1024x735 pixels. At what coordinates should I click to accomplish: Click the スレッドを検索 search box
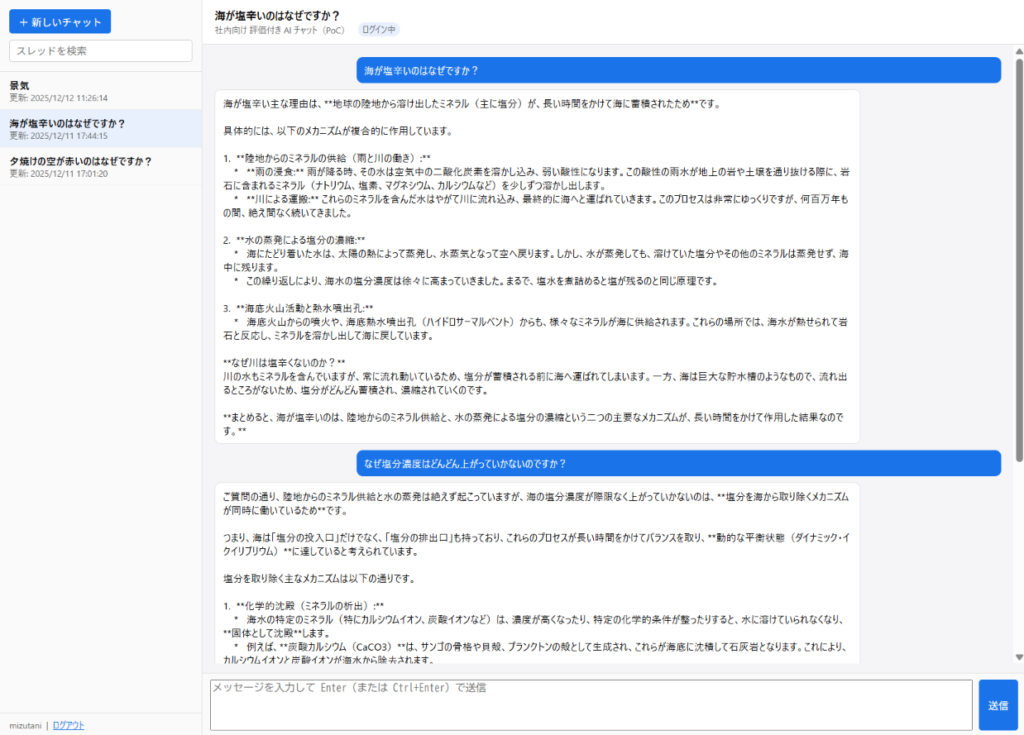pyautogui.click(x=100, y=49)
